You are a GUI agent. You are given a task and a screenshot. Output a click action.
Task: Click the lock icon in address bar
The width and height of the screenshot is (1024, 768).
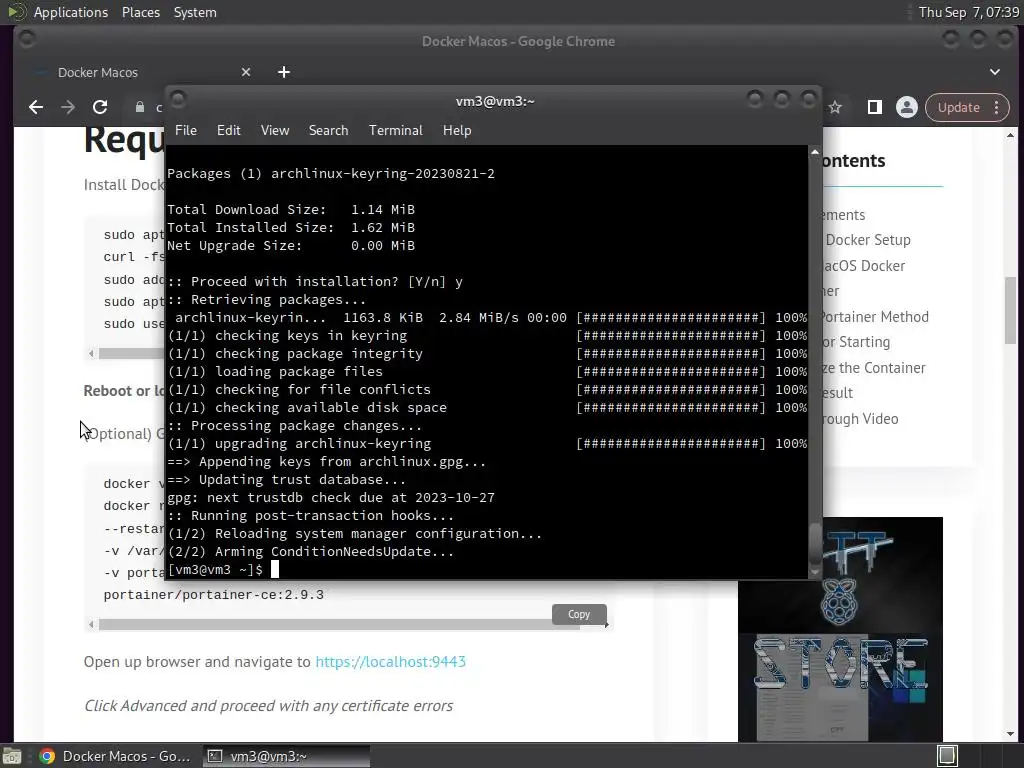140,107
